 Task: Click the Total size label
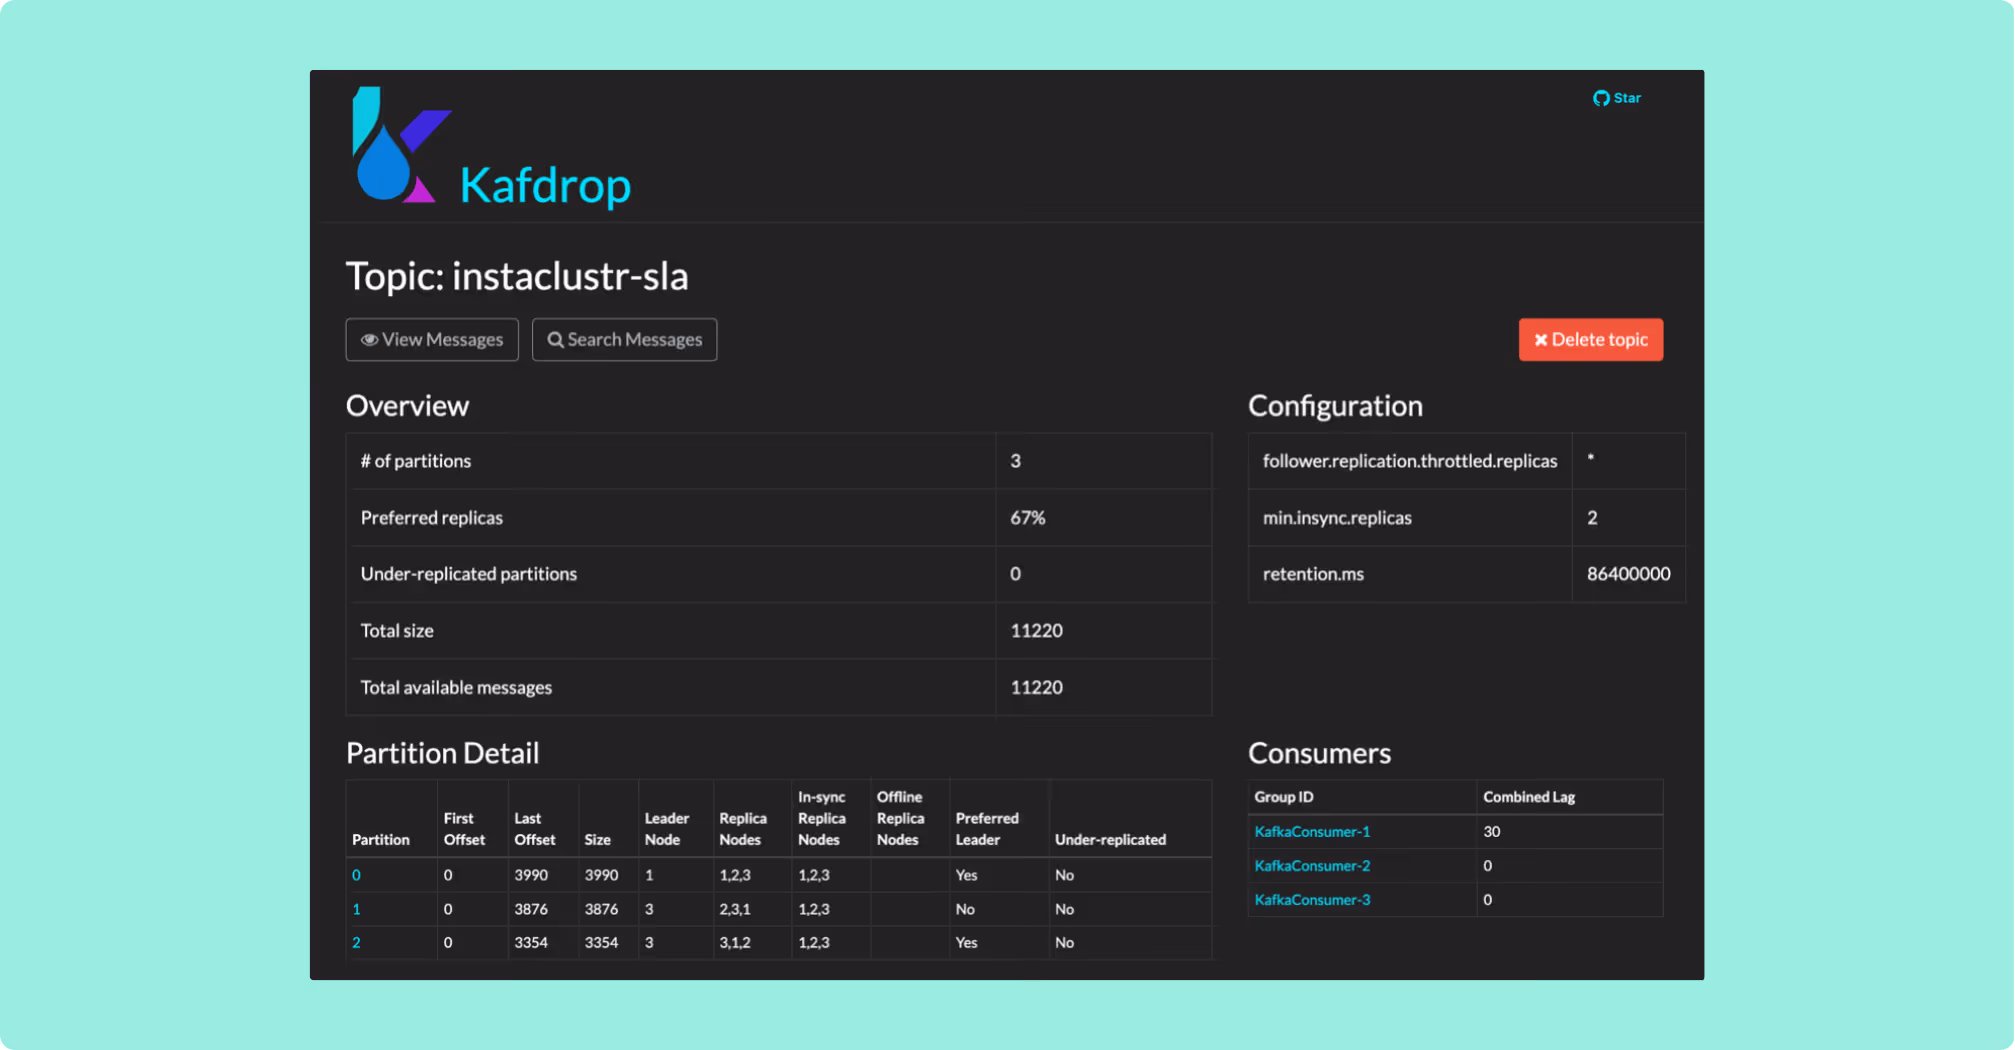tap(397, 631)
